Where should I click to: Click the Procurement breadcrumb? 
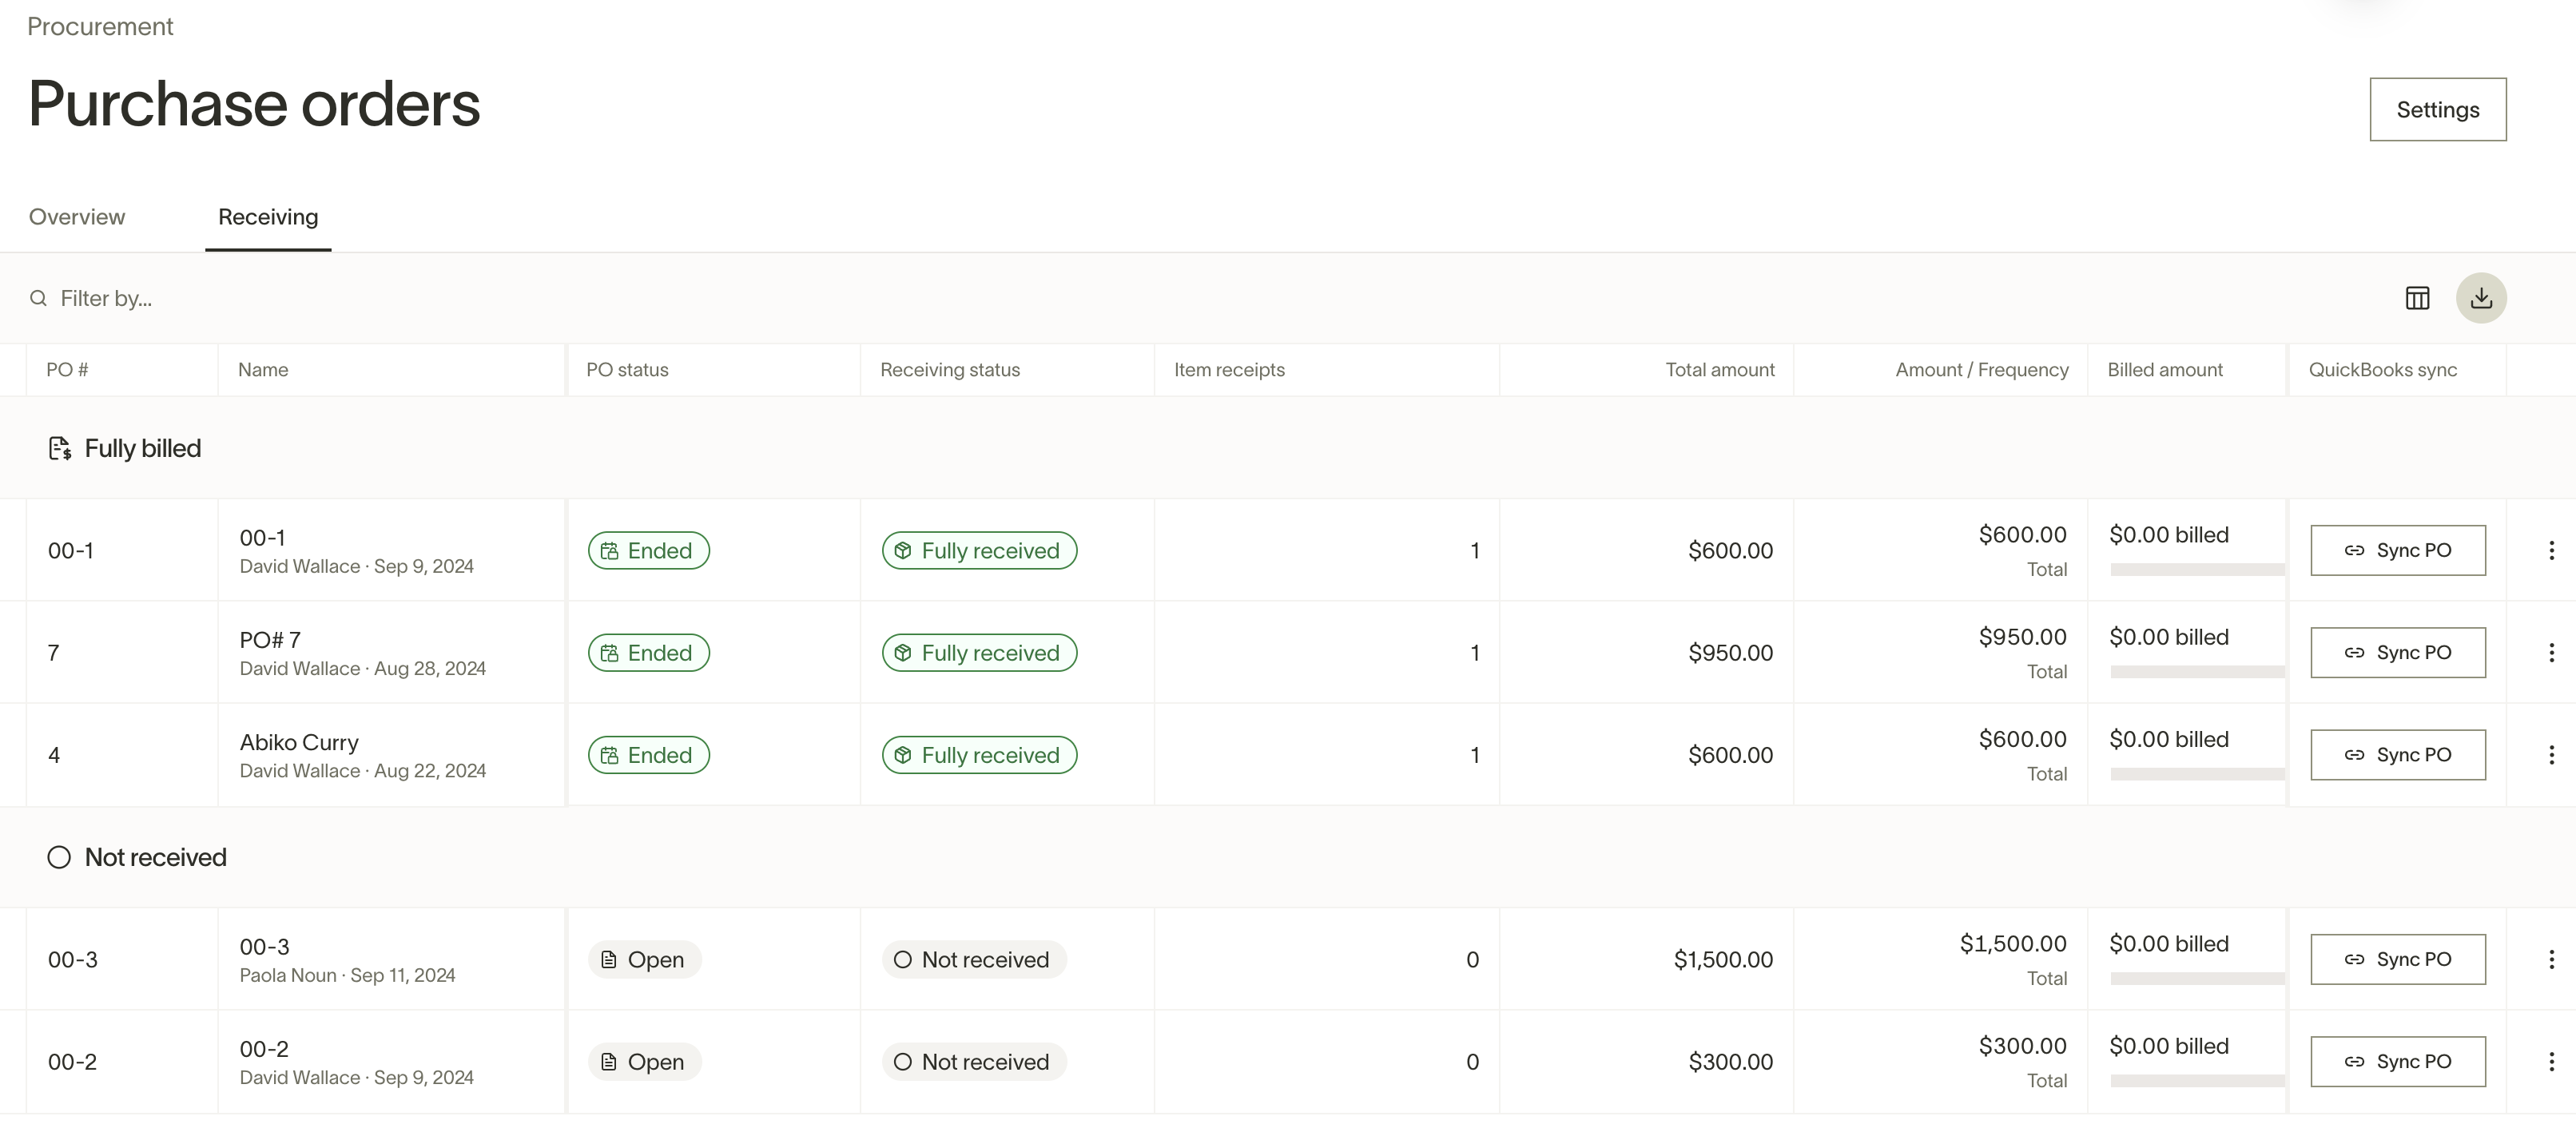coord(100,26)
